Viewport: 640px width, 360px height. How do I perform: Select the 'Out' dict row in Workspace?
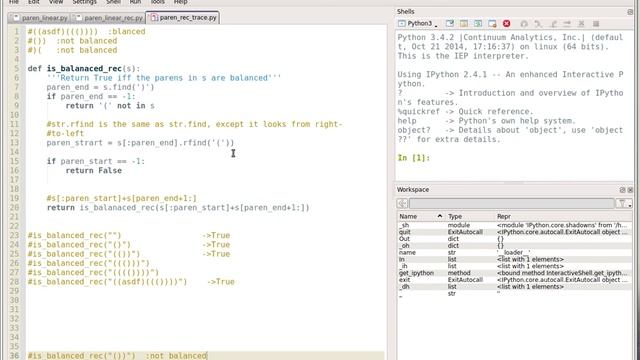[x=514, y=239]
